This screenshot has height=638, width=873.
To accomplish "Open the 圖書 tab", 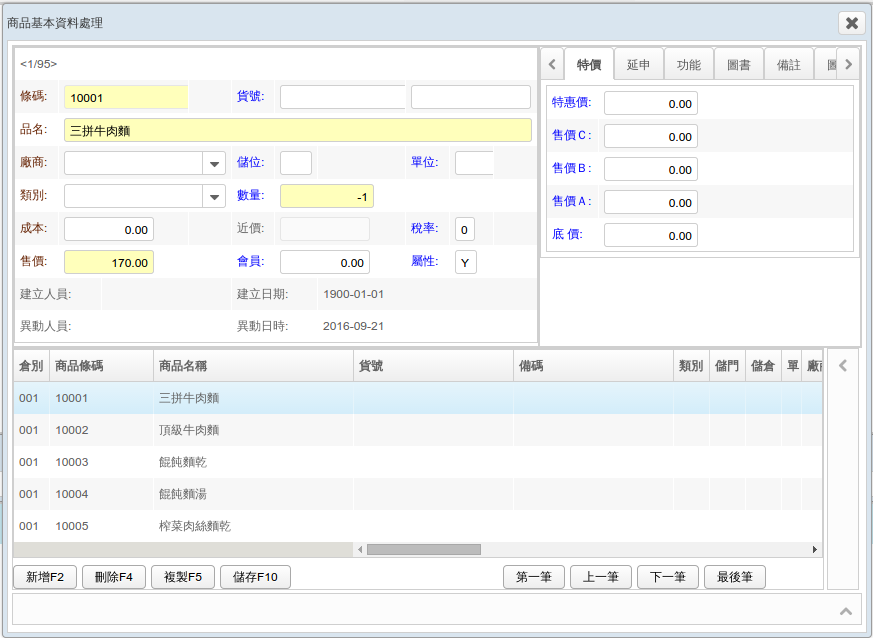I will [739, 65].
